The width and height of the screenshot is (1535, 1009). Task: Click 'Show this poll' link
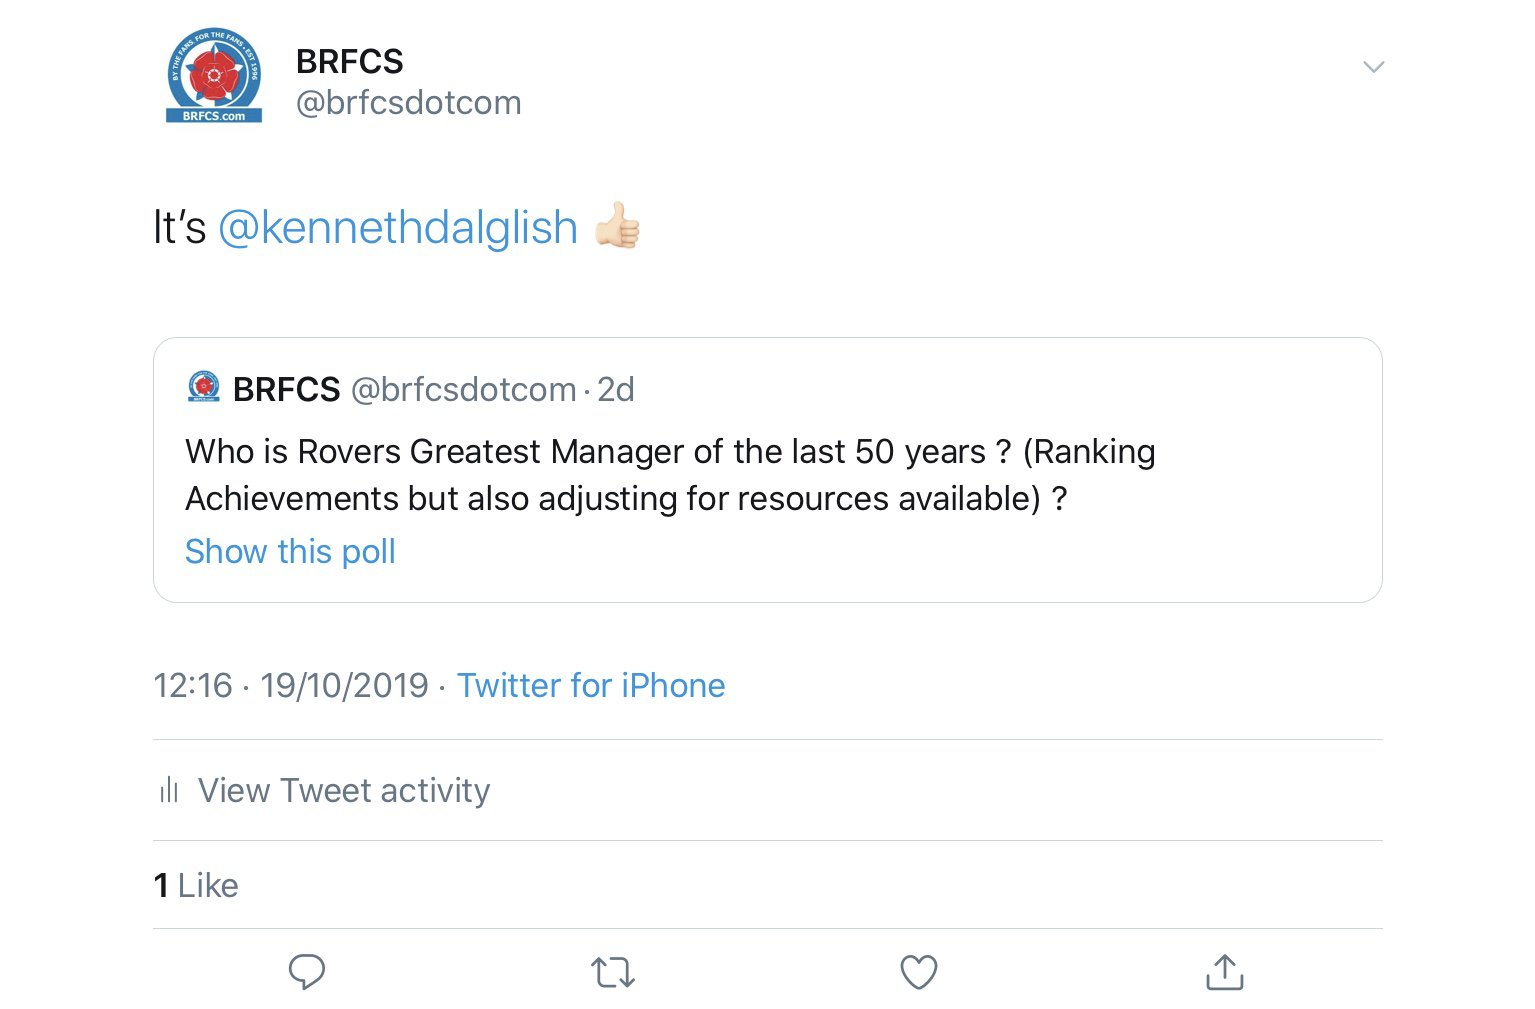pyautogui.click(x=290, y=551)
